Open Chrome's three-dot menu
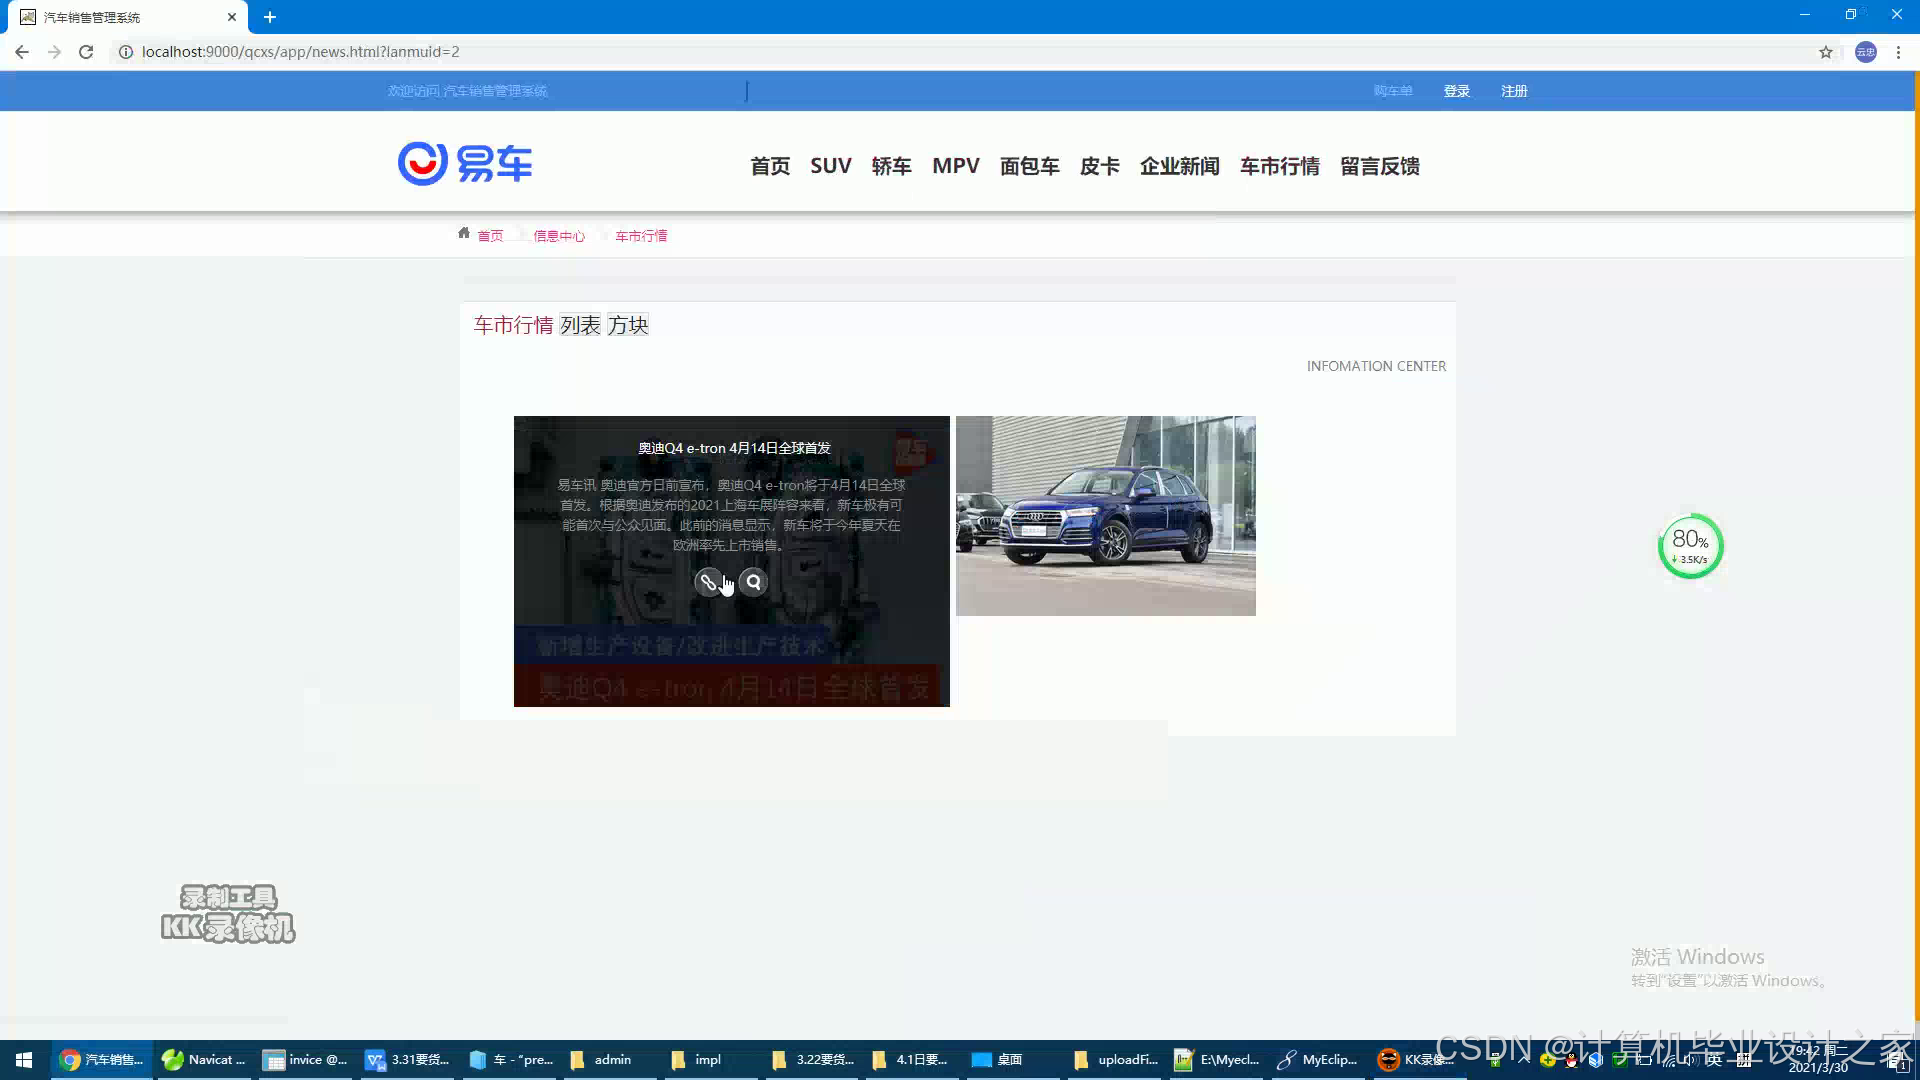The image size is (1920, 1080). pos(1898,52)
